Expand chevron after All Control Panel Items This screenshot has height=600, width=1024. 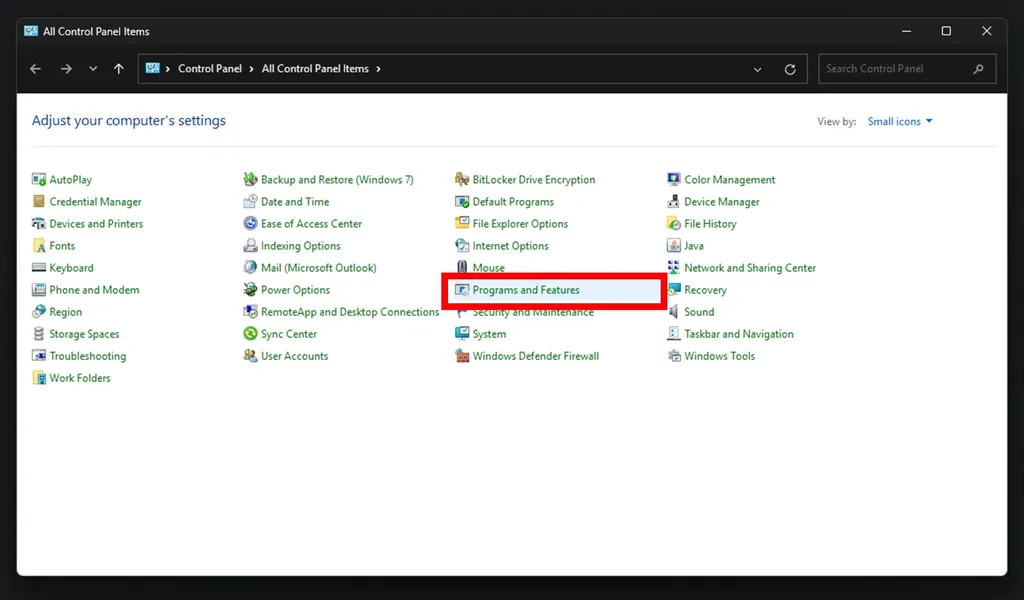click(378, 69)
